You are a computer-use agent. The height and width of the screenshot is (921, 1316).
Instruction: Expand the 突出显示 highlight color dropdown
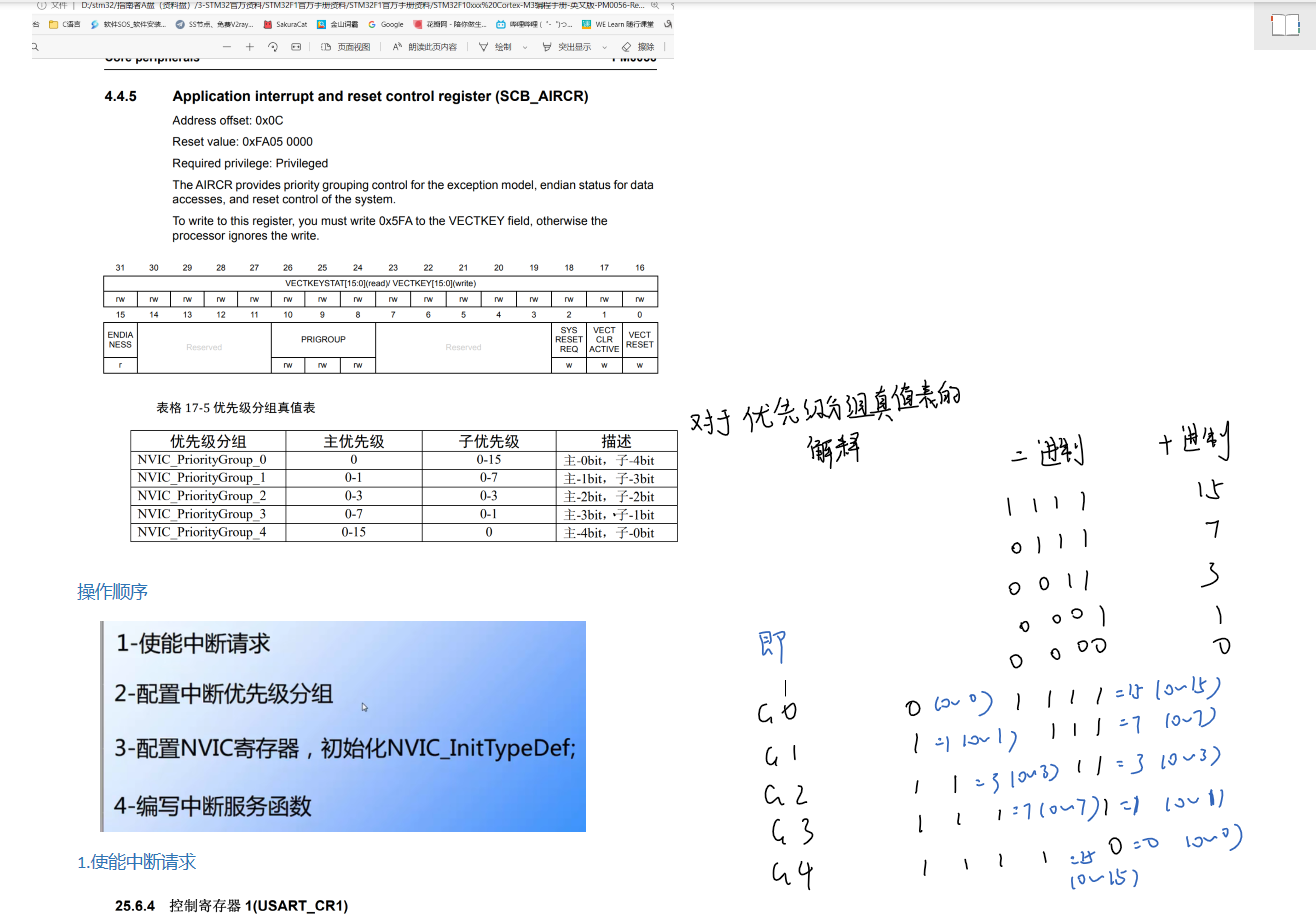click(x=604, y=47)
